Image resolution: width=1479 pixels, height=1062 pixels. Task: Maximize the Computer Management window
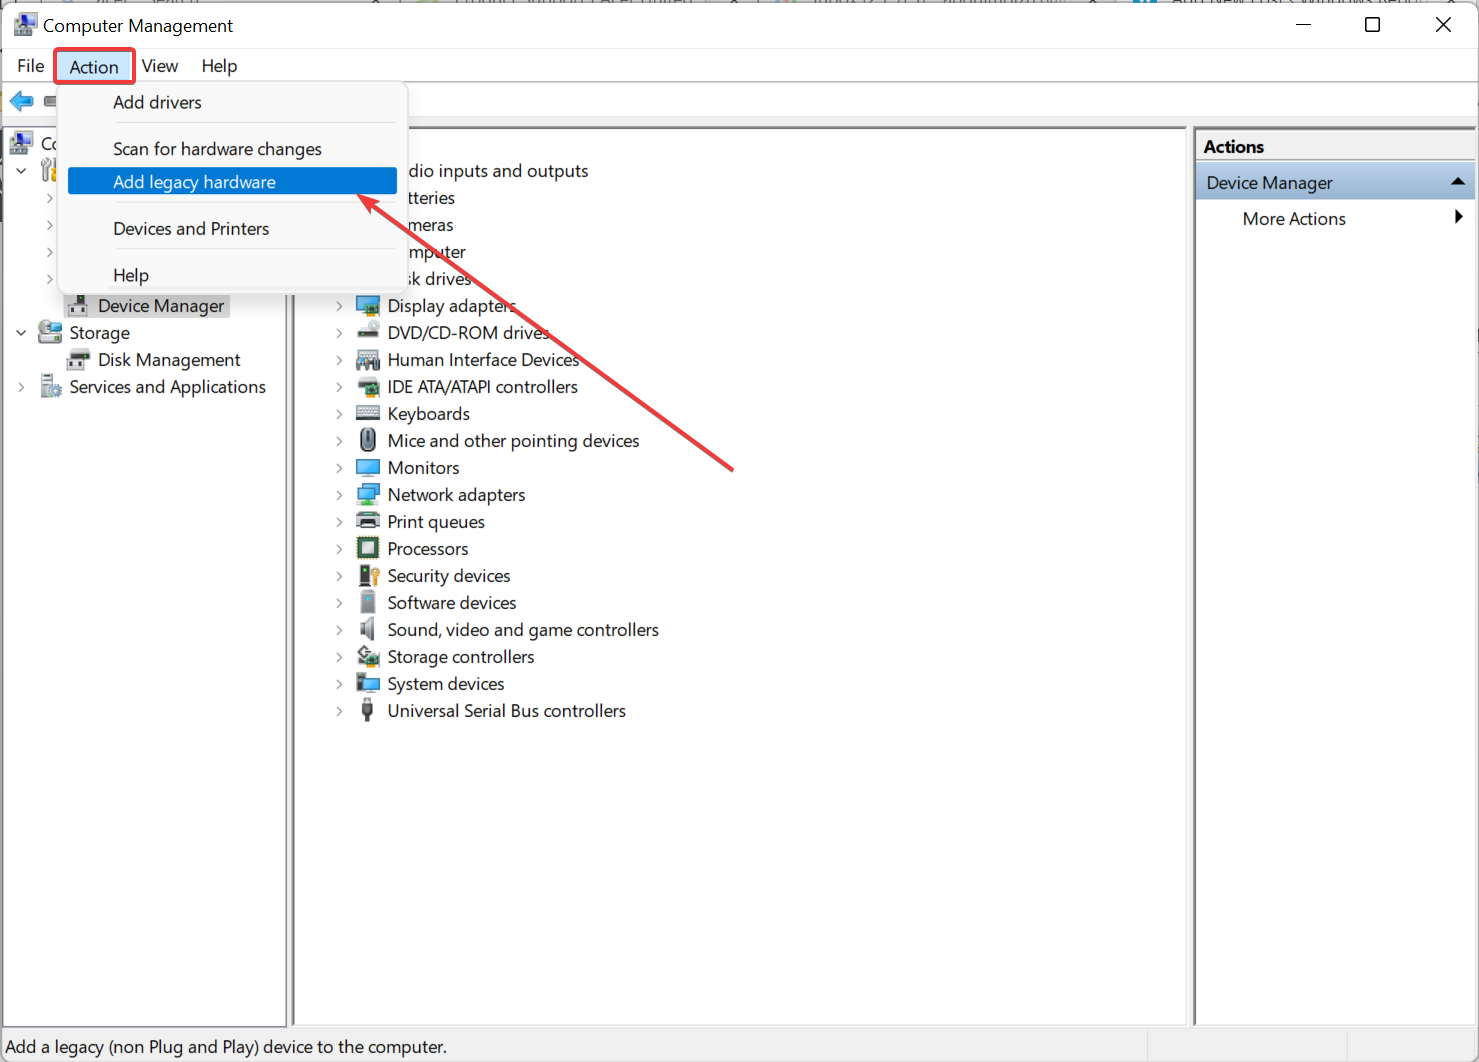click(x=1372, y=25)
